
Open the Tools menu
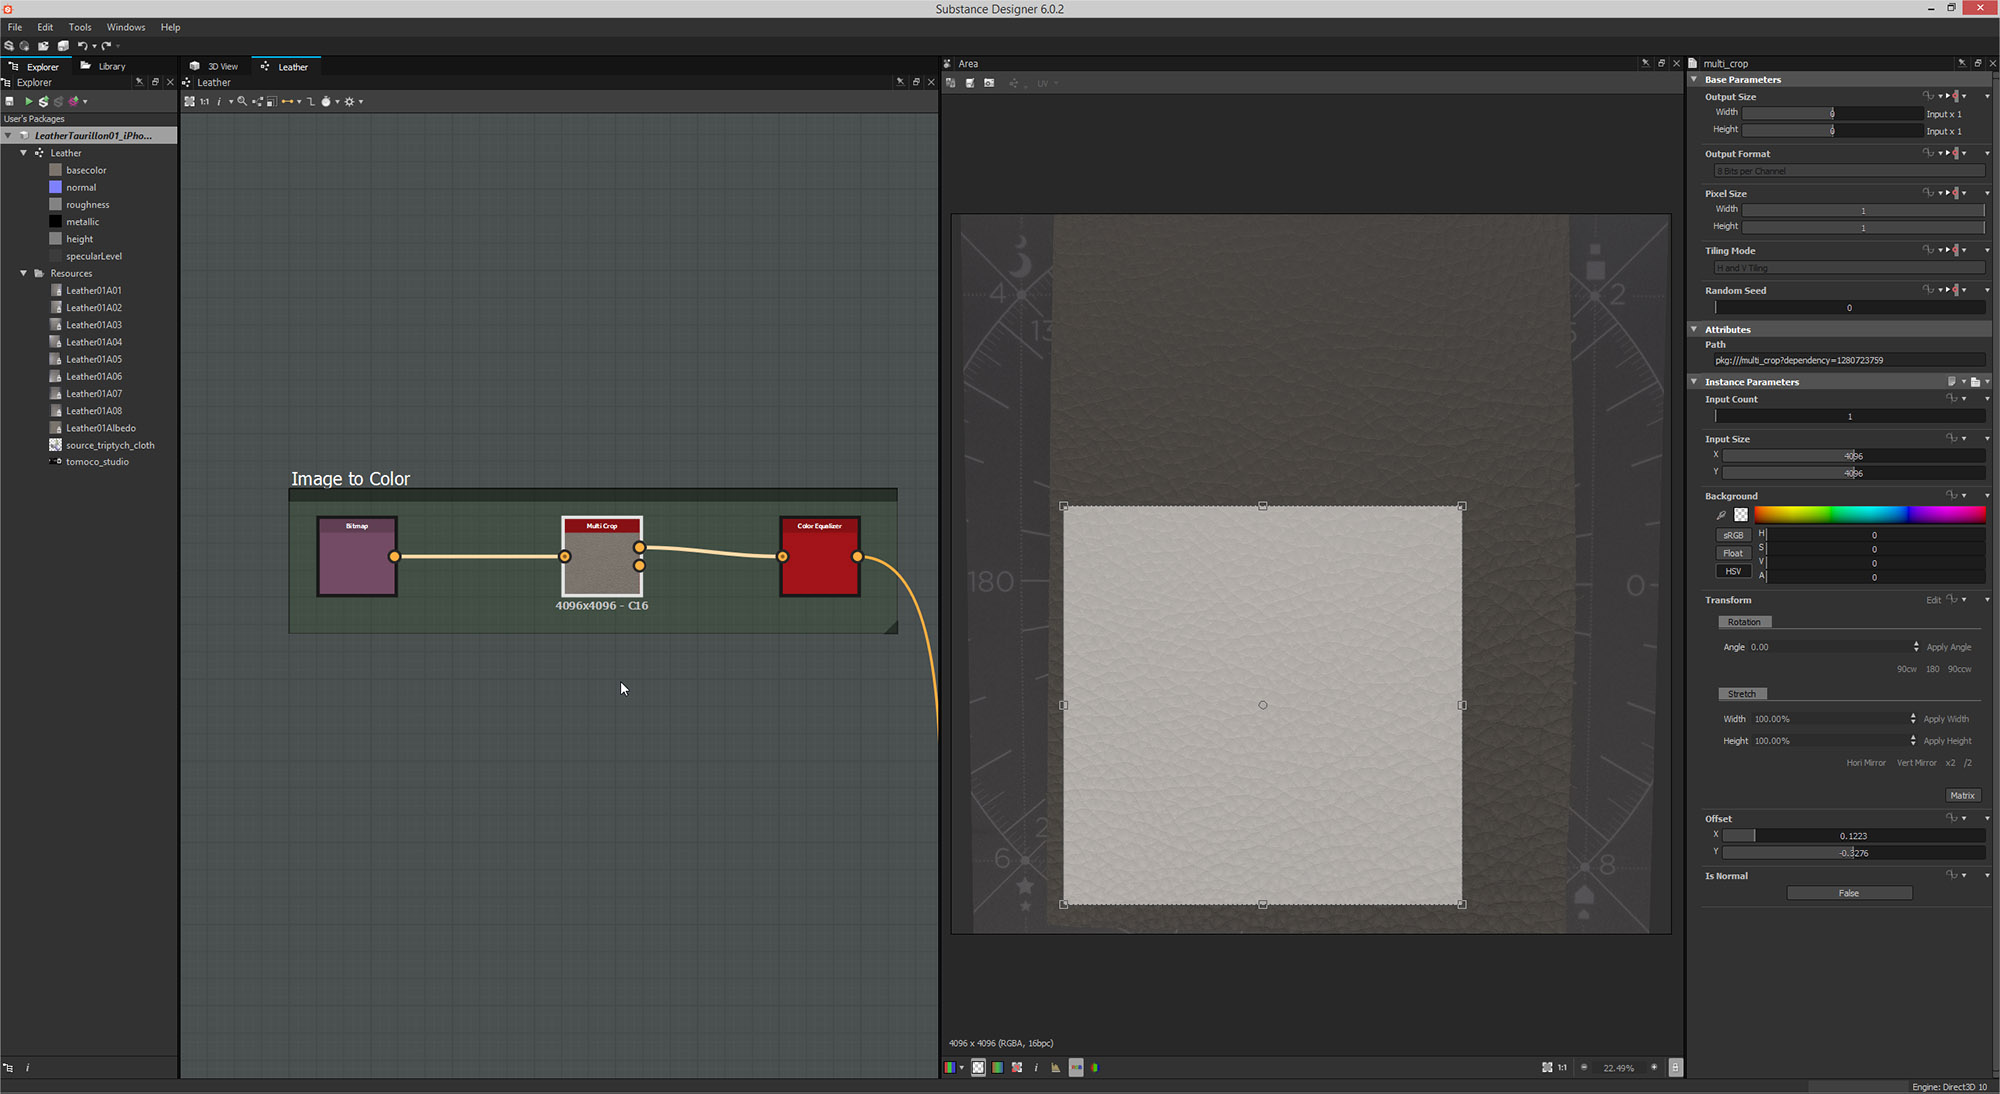click(x=80, y=27)
